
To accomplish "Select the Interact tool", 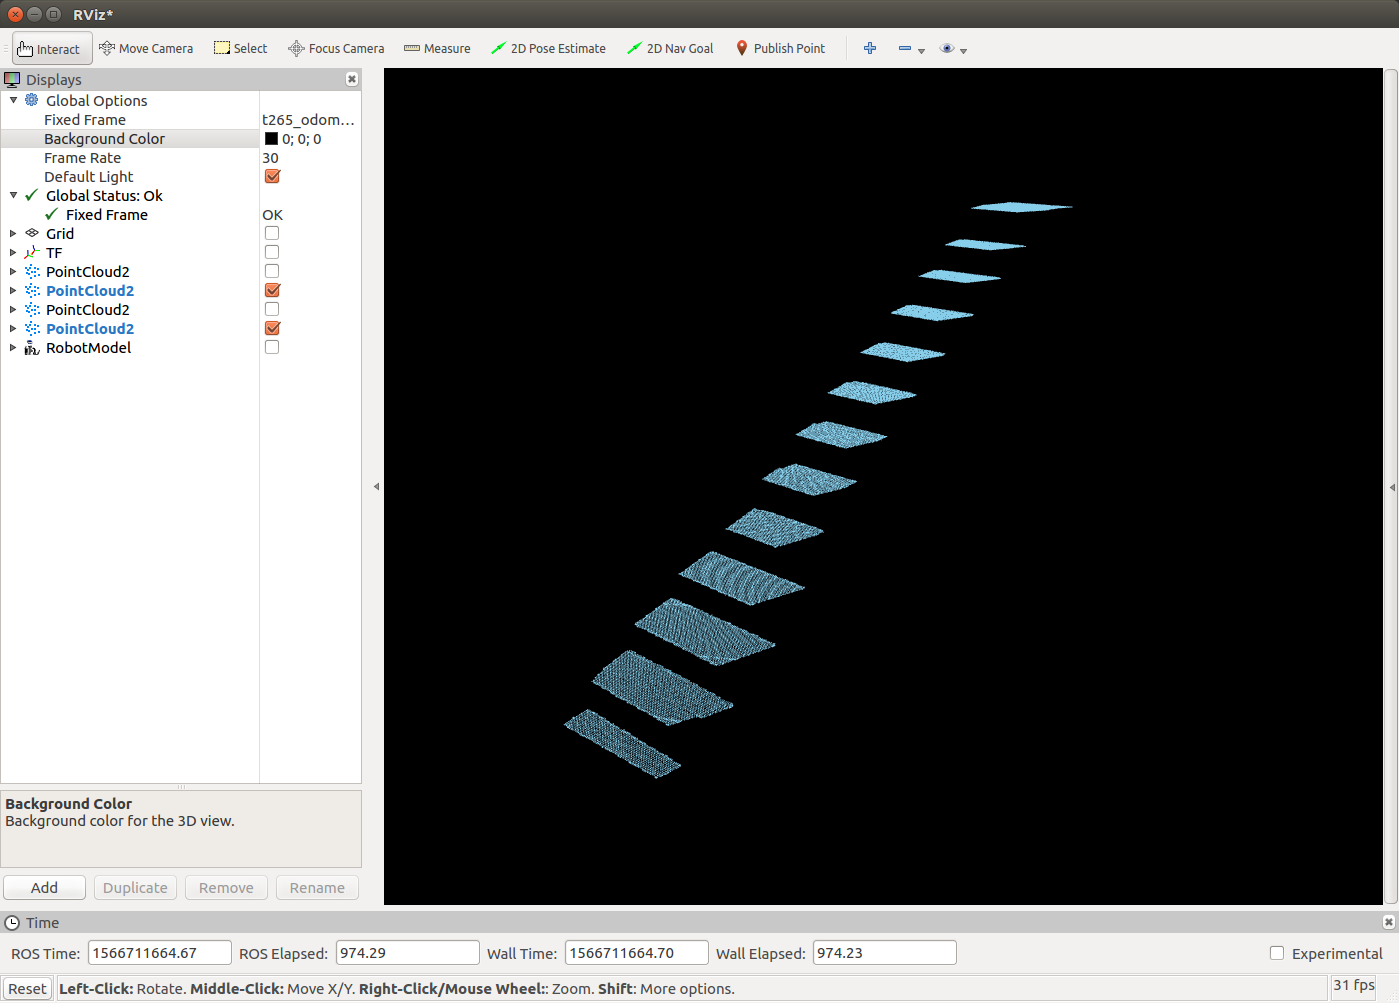I will 51,48.
